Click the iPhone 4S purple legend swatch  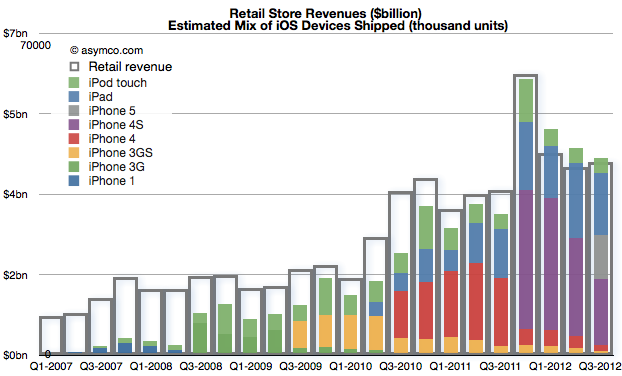74,125
